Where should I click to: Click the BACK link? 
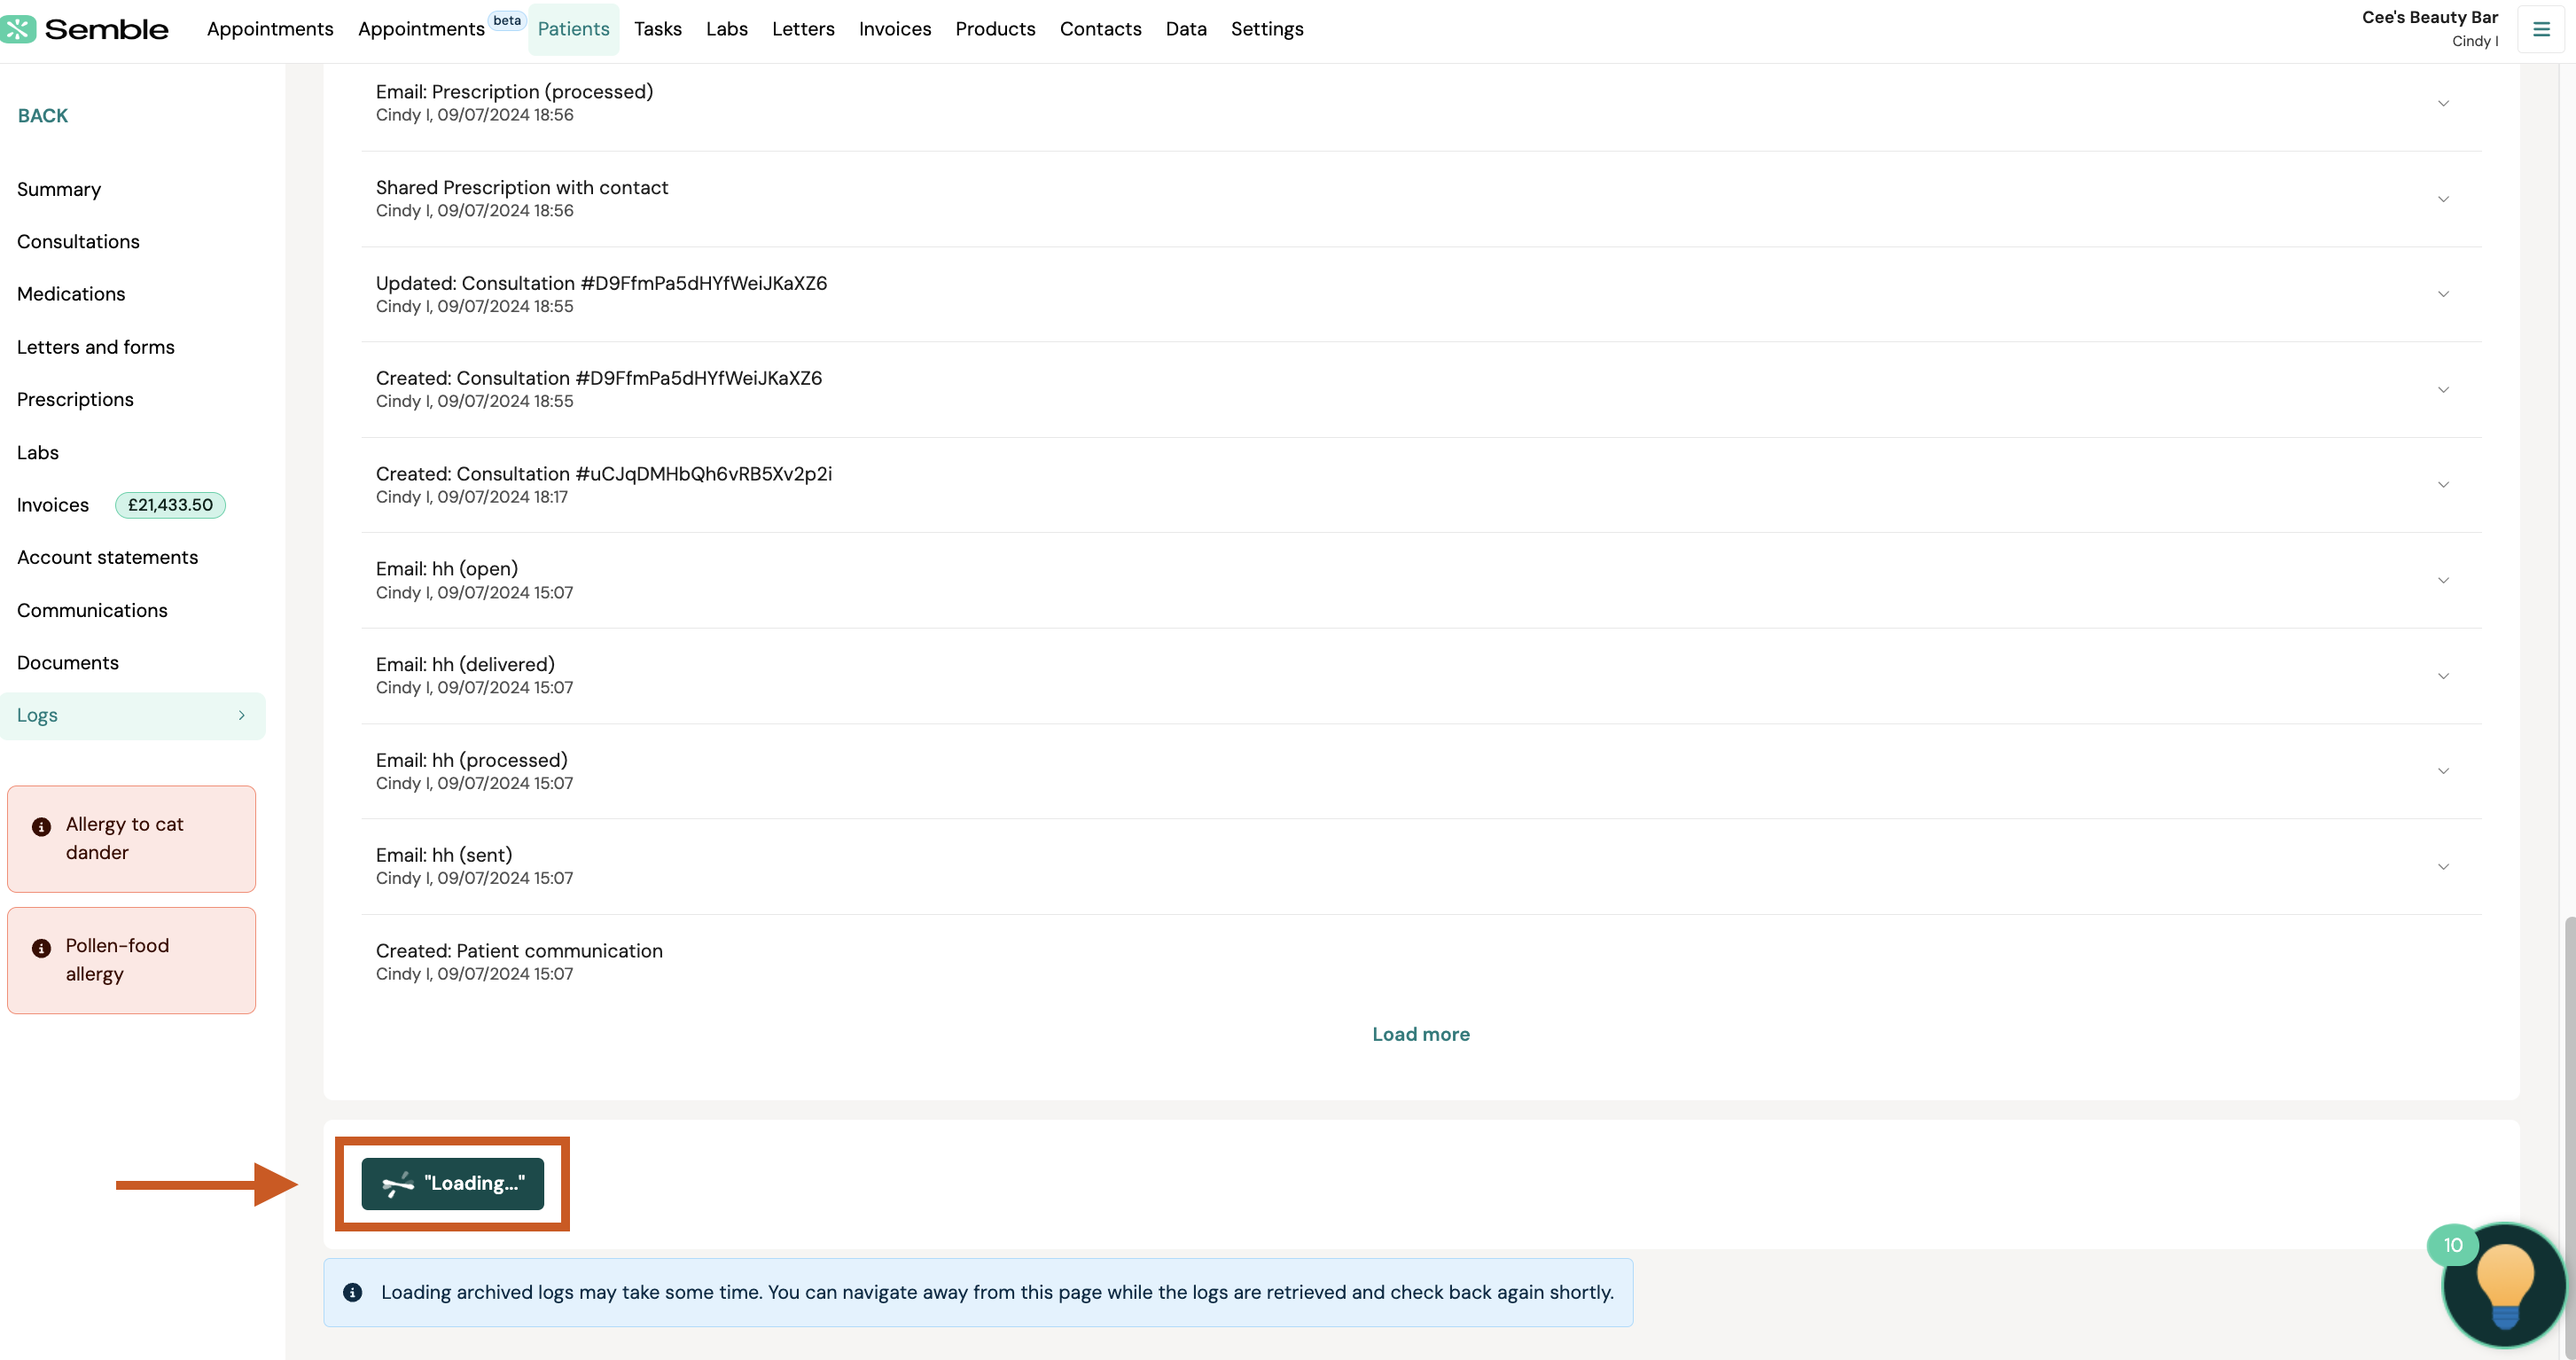[x=43, y=116]
